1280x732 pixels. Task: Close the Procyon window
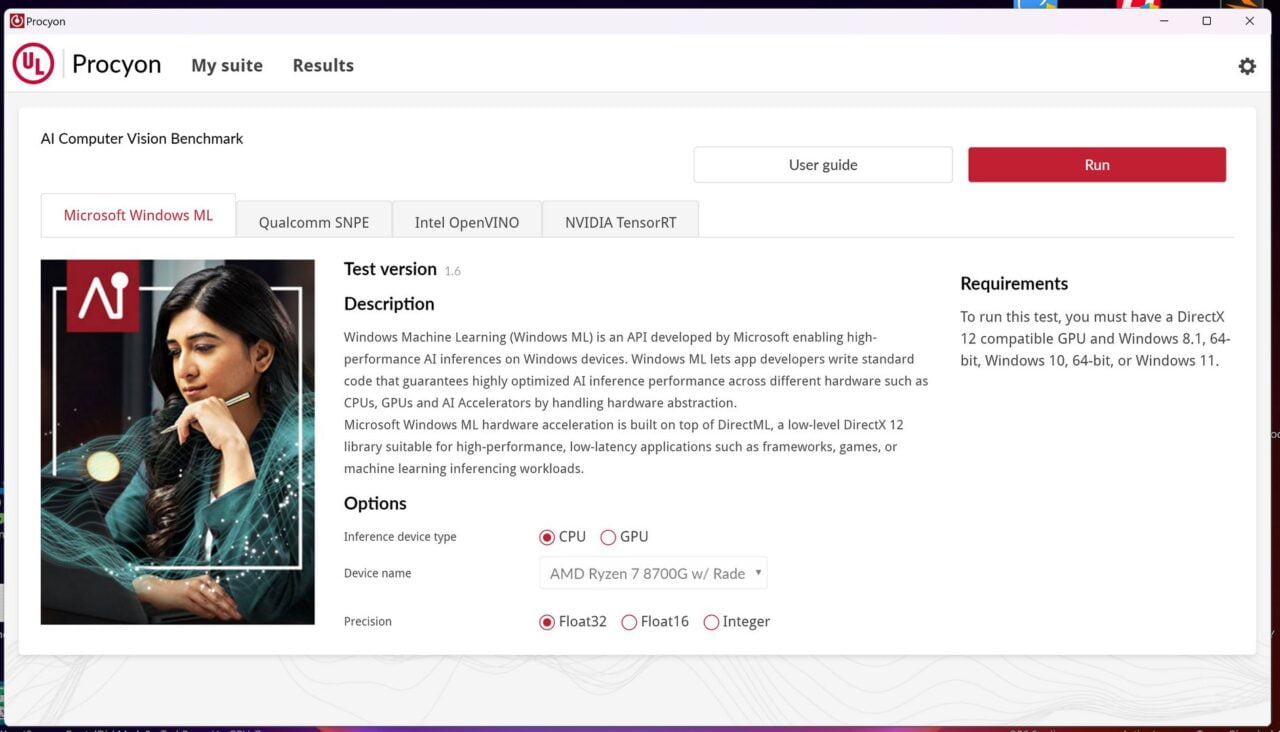point(1250,21)
